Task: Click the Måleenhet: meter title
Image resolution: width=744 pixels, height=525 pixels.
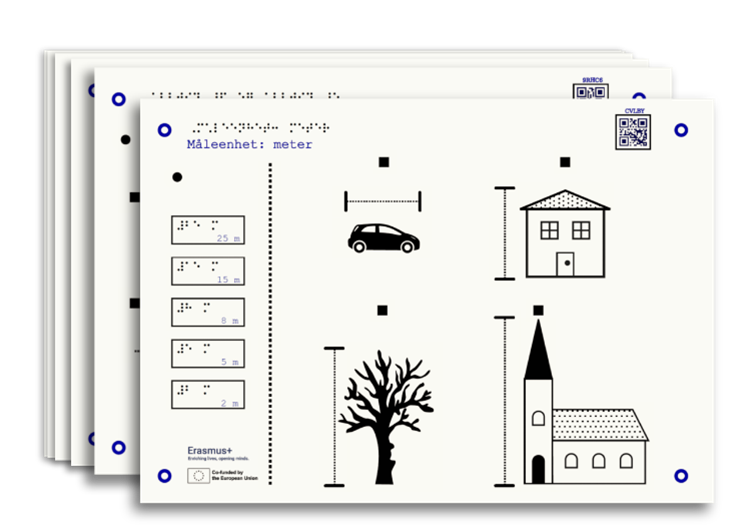Action: (250, 144)
